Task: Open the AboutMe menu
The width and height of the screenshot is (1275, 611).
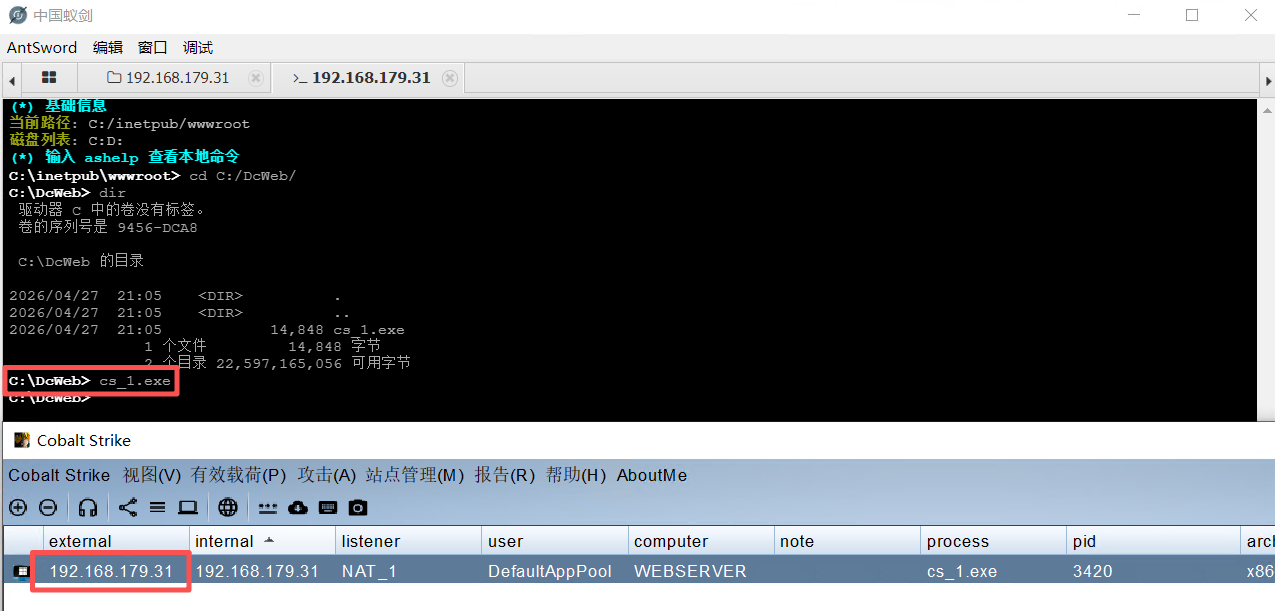Action: coord(652,475)
